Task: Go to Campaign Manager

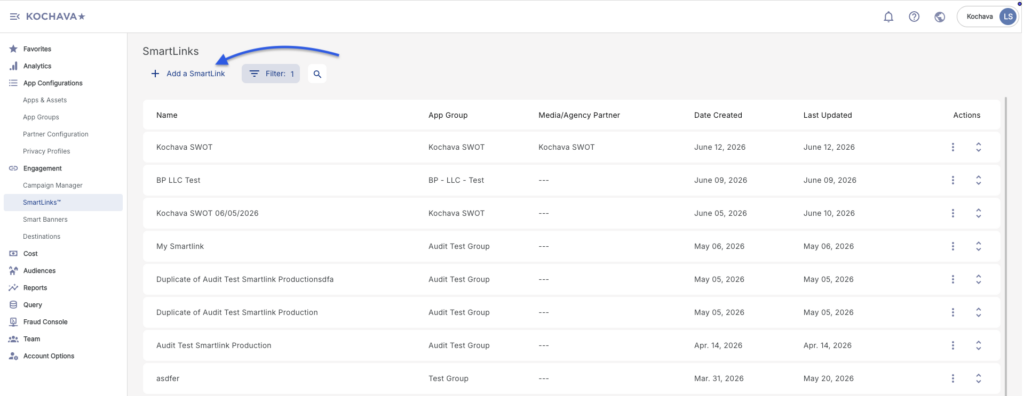Action: (53, 186)
